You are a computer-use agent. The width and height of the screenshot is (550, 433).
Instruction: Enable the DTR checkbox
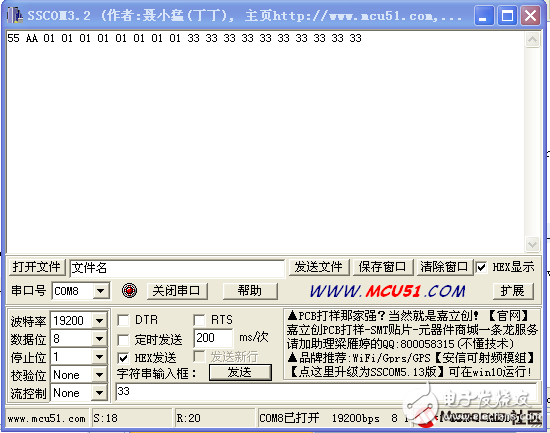123,320
